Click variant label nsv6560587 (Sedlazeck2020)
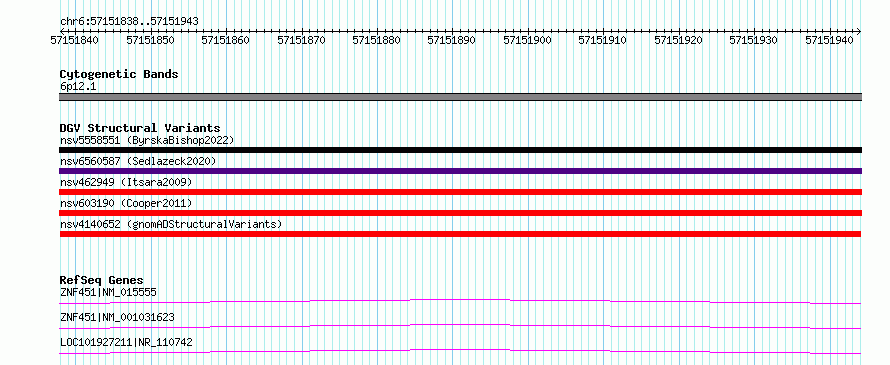890x365 pixels. 138,161
